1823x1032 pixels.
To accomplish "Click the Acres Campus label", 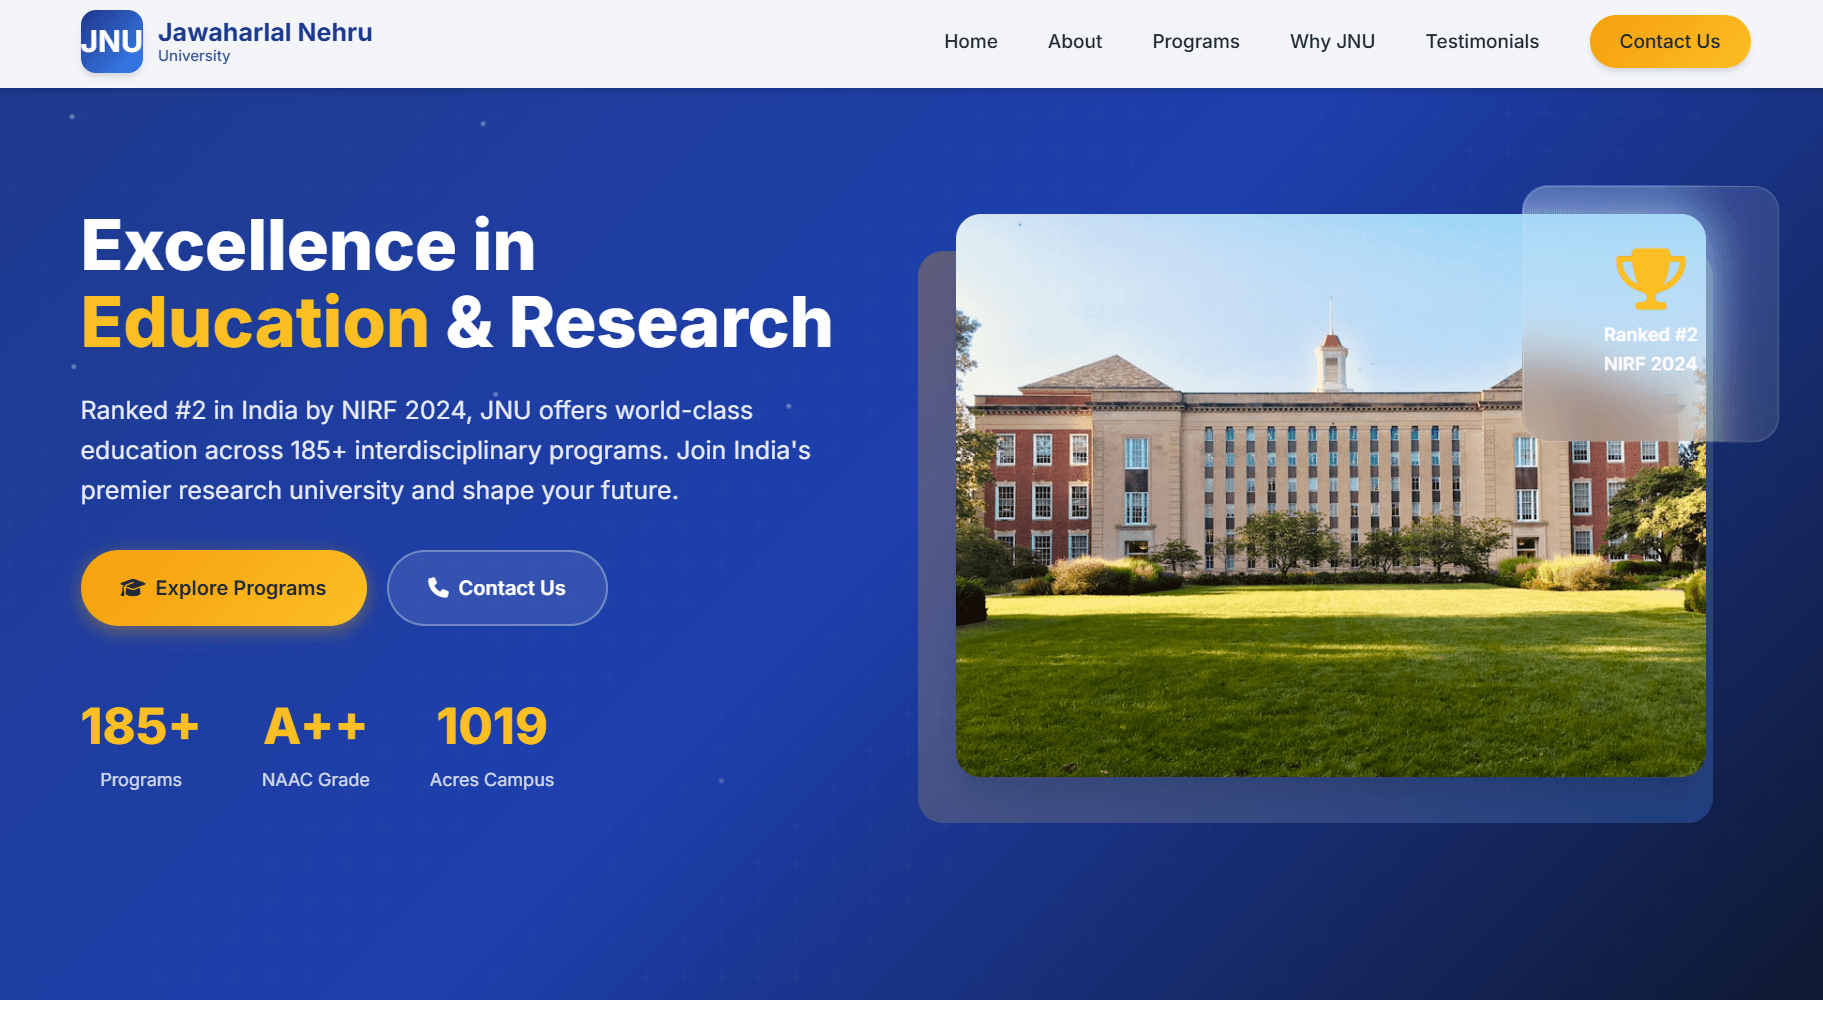I will pos(492,780).
